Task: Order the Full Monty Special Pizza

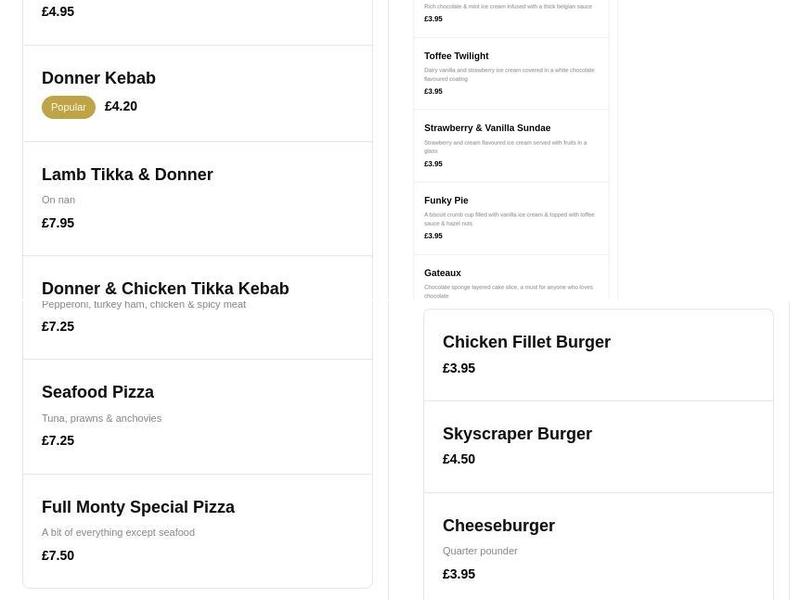Action: [137, 507]
